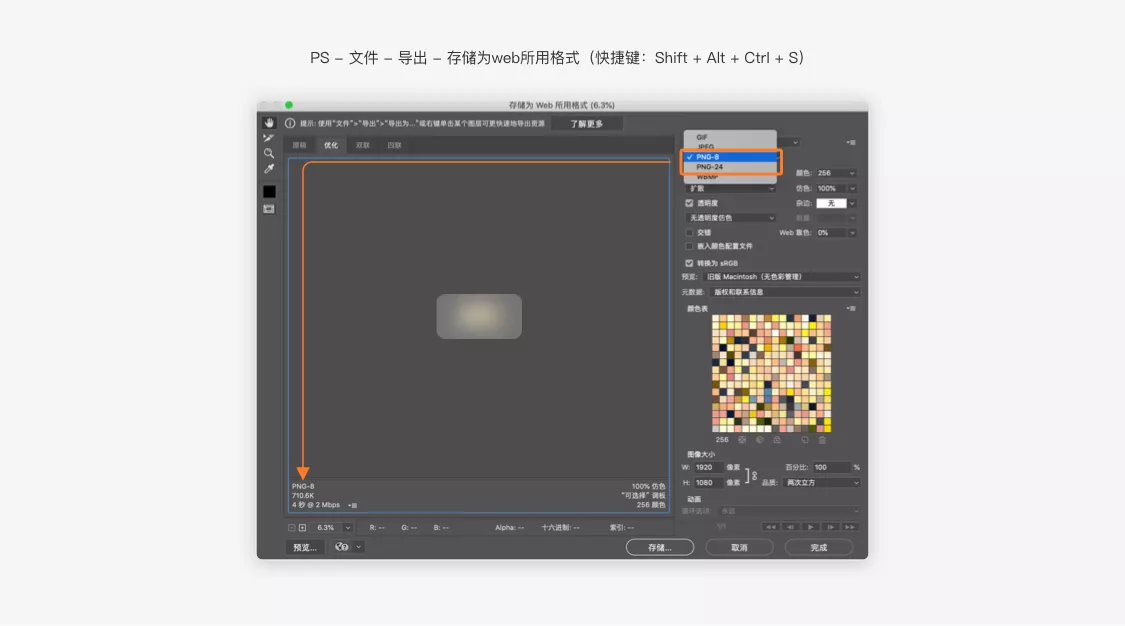Open the 6.3% zoom level dropdown
The width and height of the screenshot is (1125, 626).
pos(347,528)
